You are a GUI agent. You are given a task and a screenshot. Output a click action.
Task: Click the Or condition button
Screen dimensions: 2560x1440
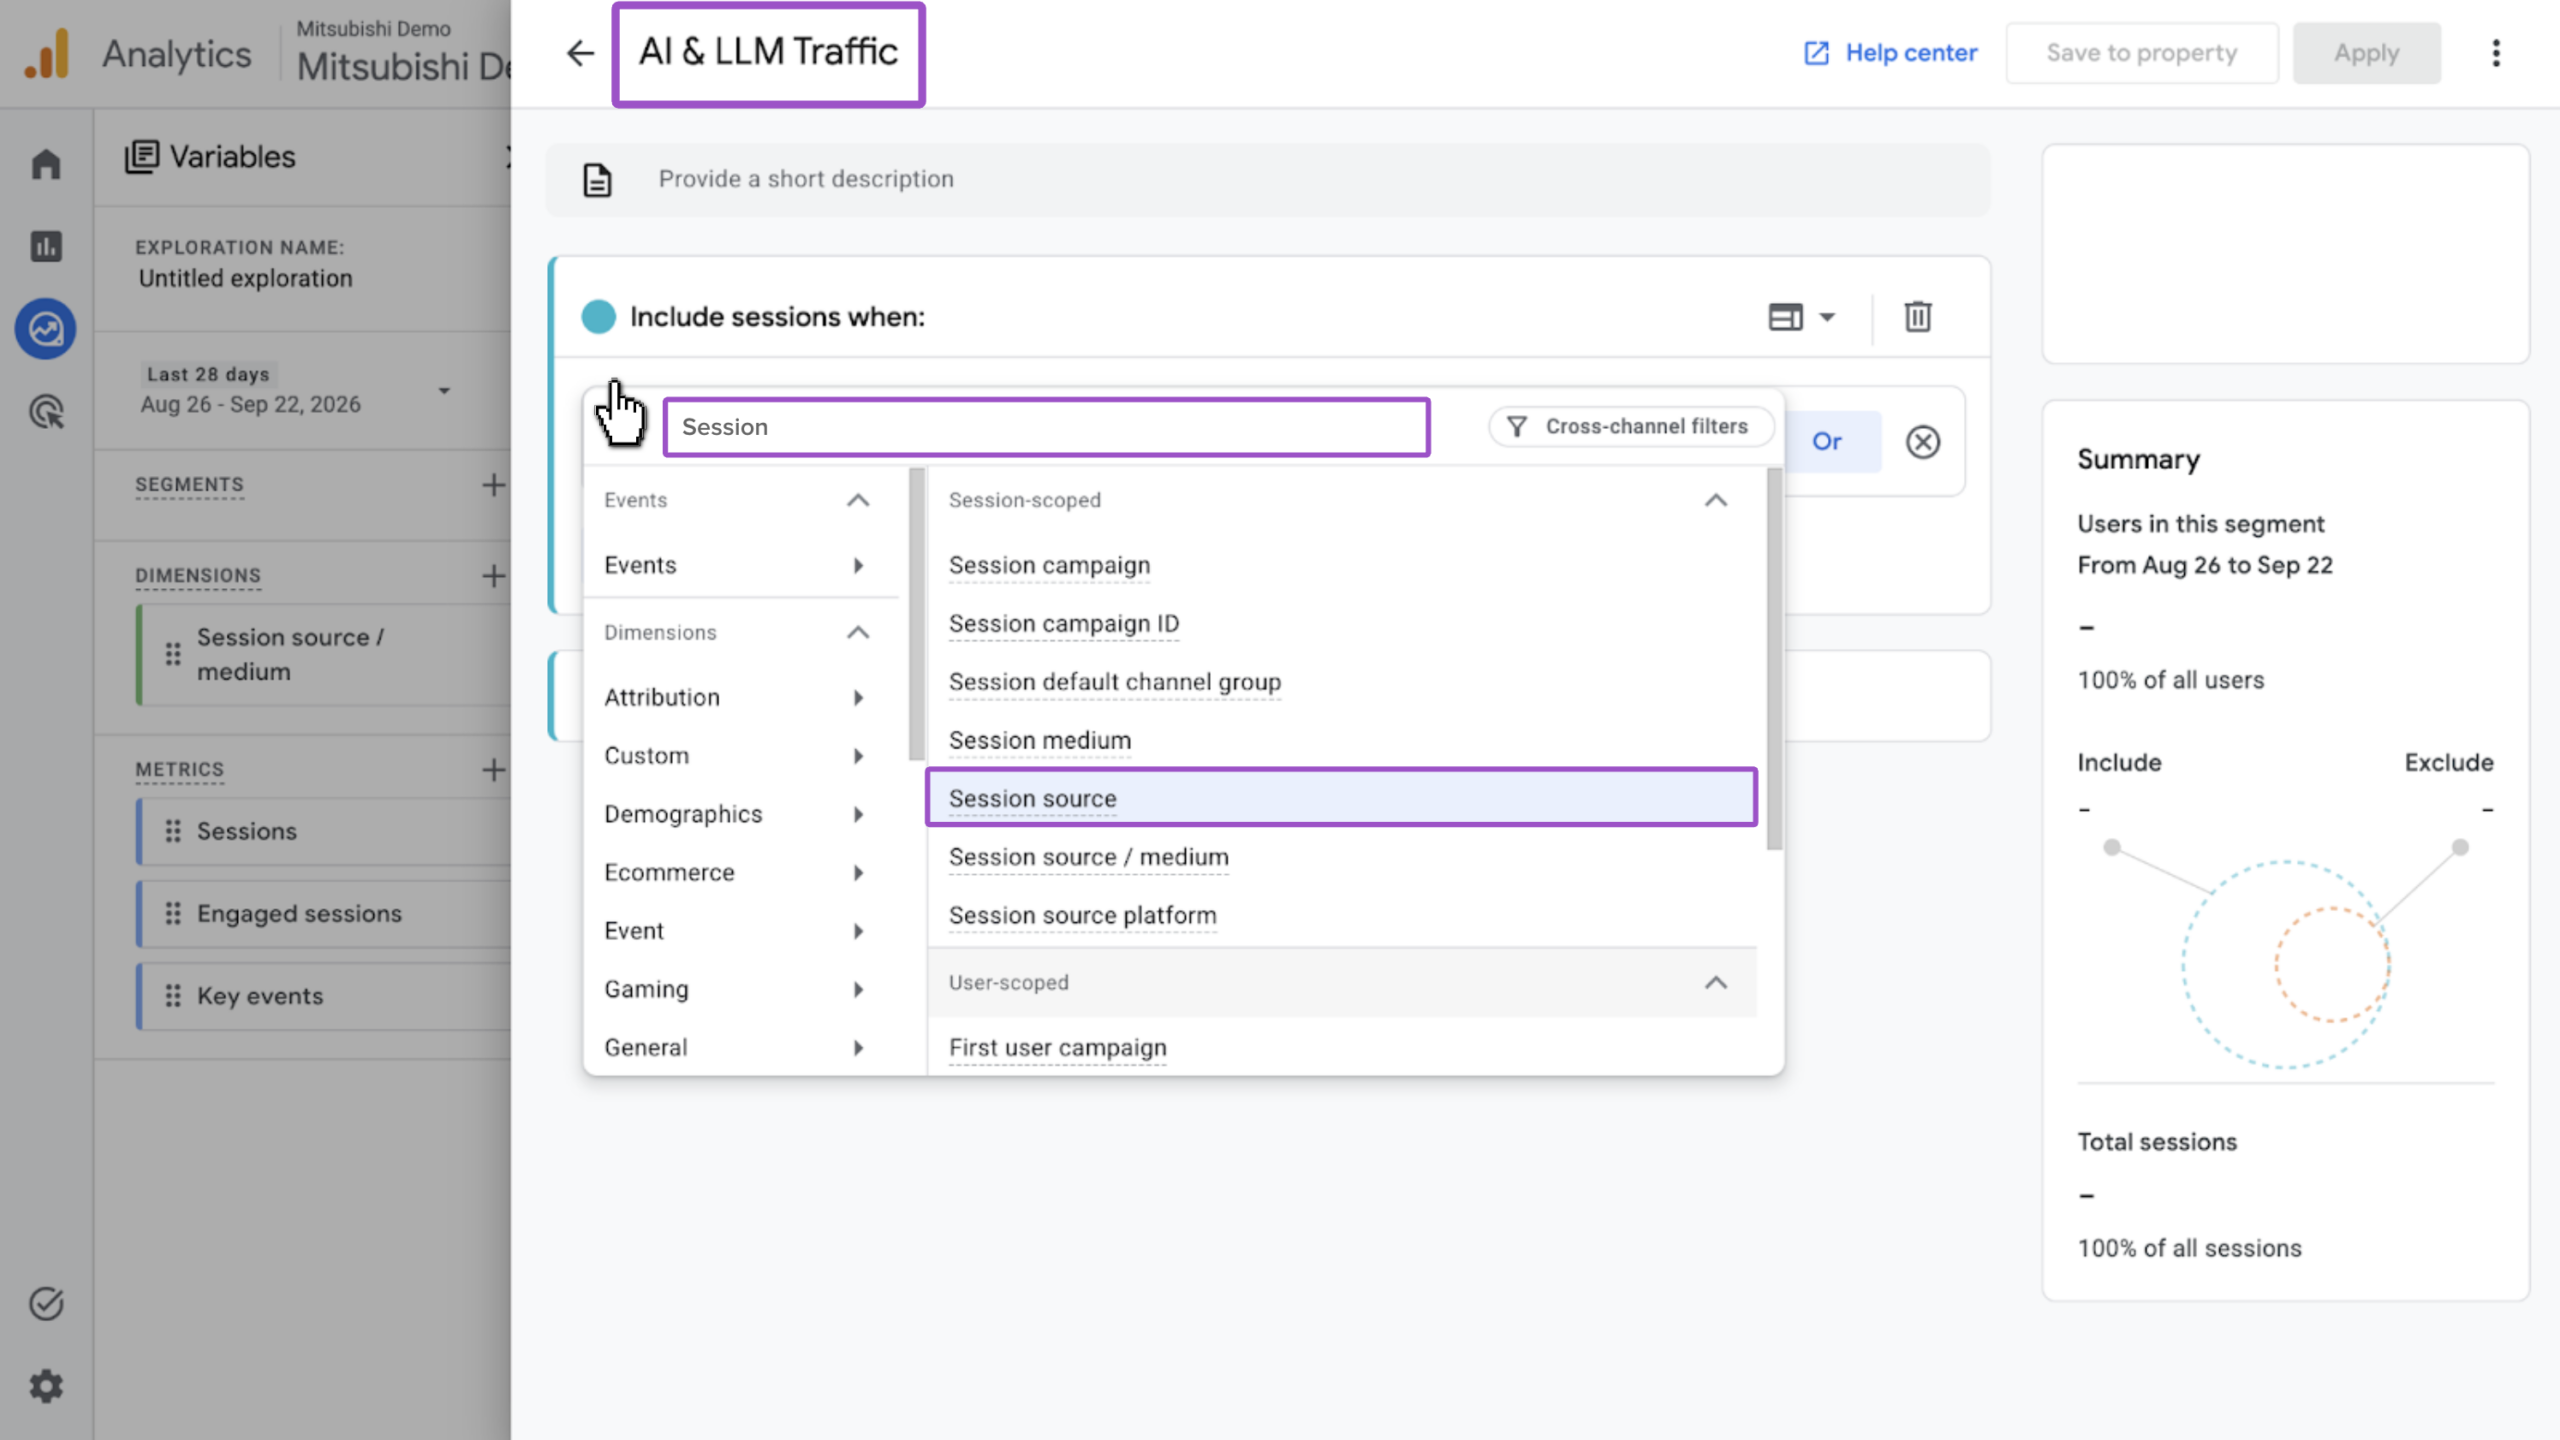pyautogui.click(x=1826, y=442)
